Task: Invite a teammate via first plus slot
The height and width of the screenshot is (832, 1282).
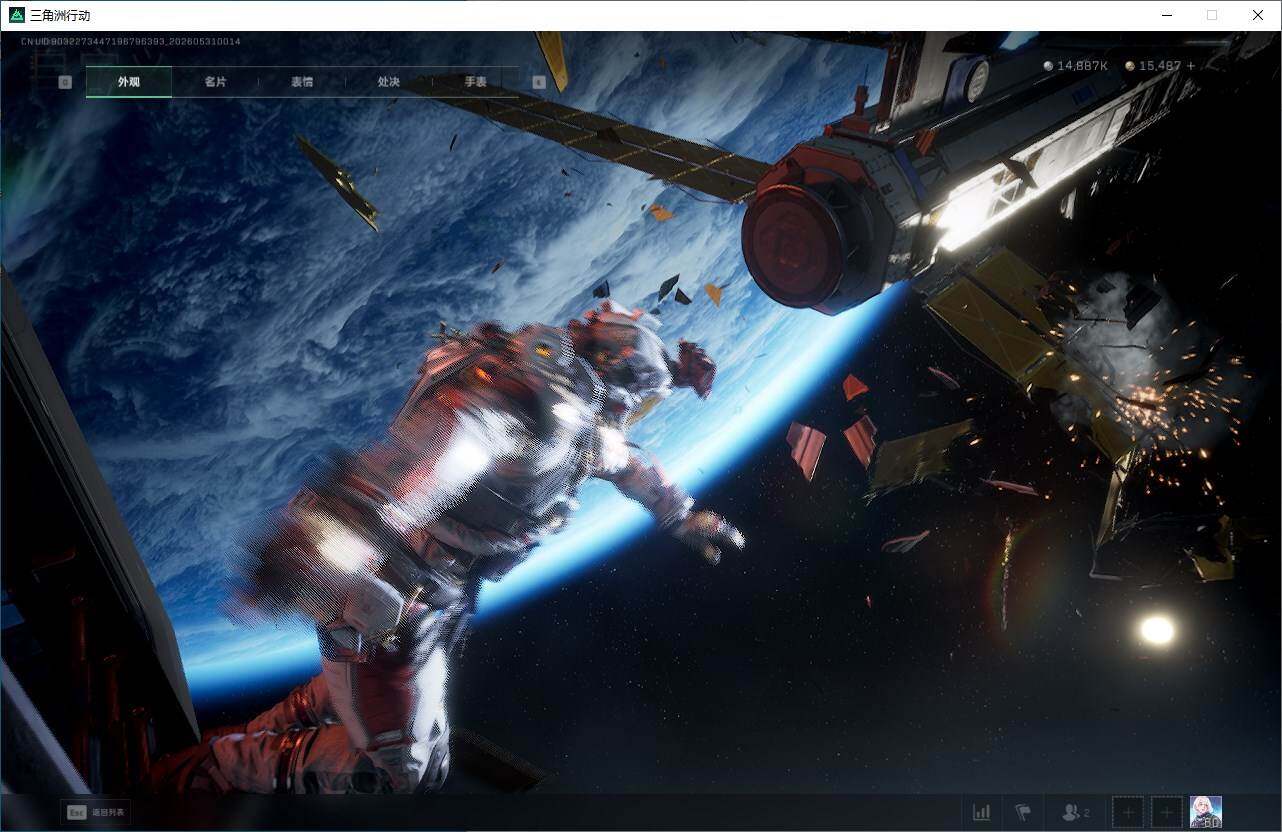Action: click(x=1128, y=812)
